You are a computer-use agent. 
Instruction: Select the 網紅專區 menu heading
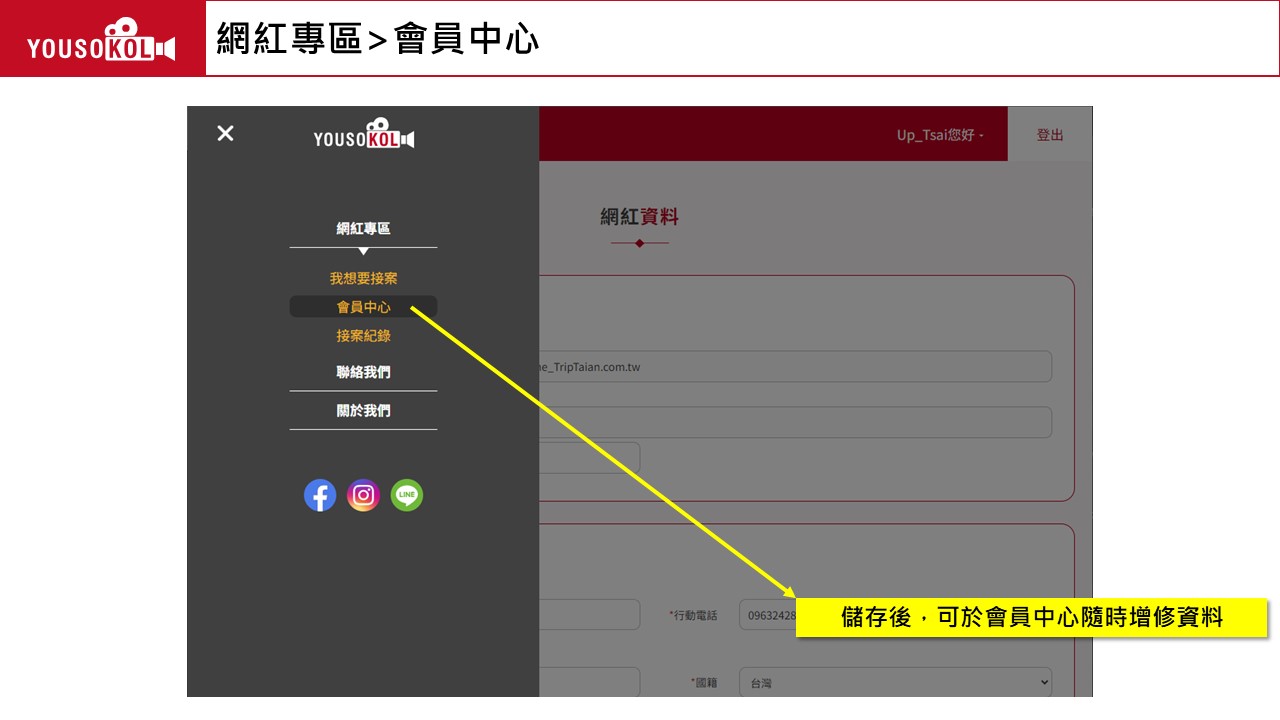pos(363,229)
